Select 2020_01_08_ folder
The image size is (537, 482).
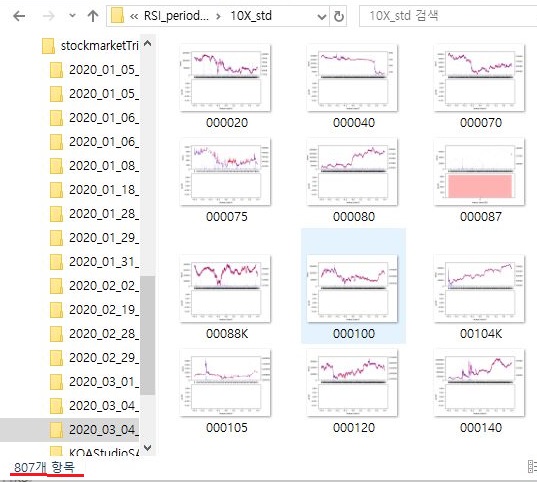[x=94, y=166]
